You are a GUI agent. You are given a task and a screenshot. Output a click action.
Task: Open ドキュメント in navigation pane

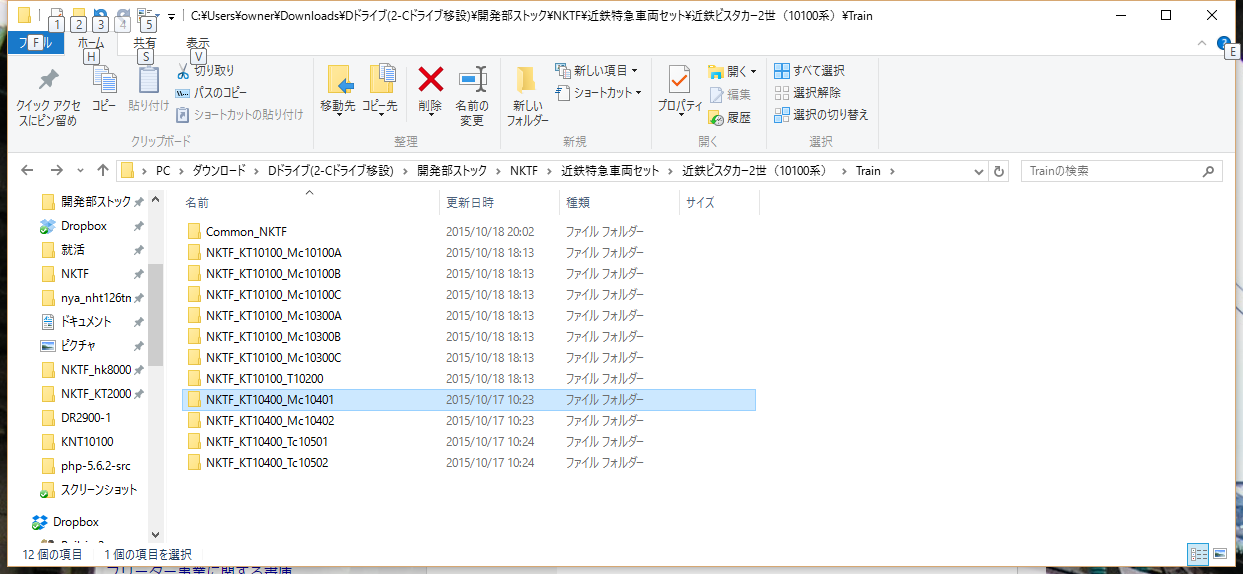coord(86,322)
